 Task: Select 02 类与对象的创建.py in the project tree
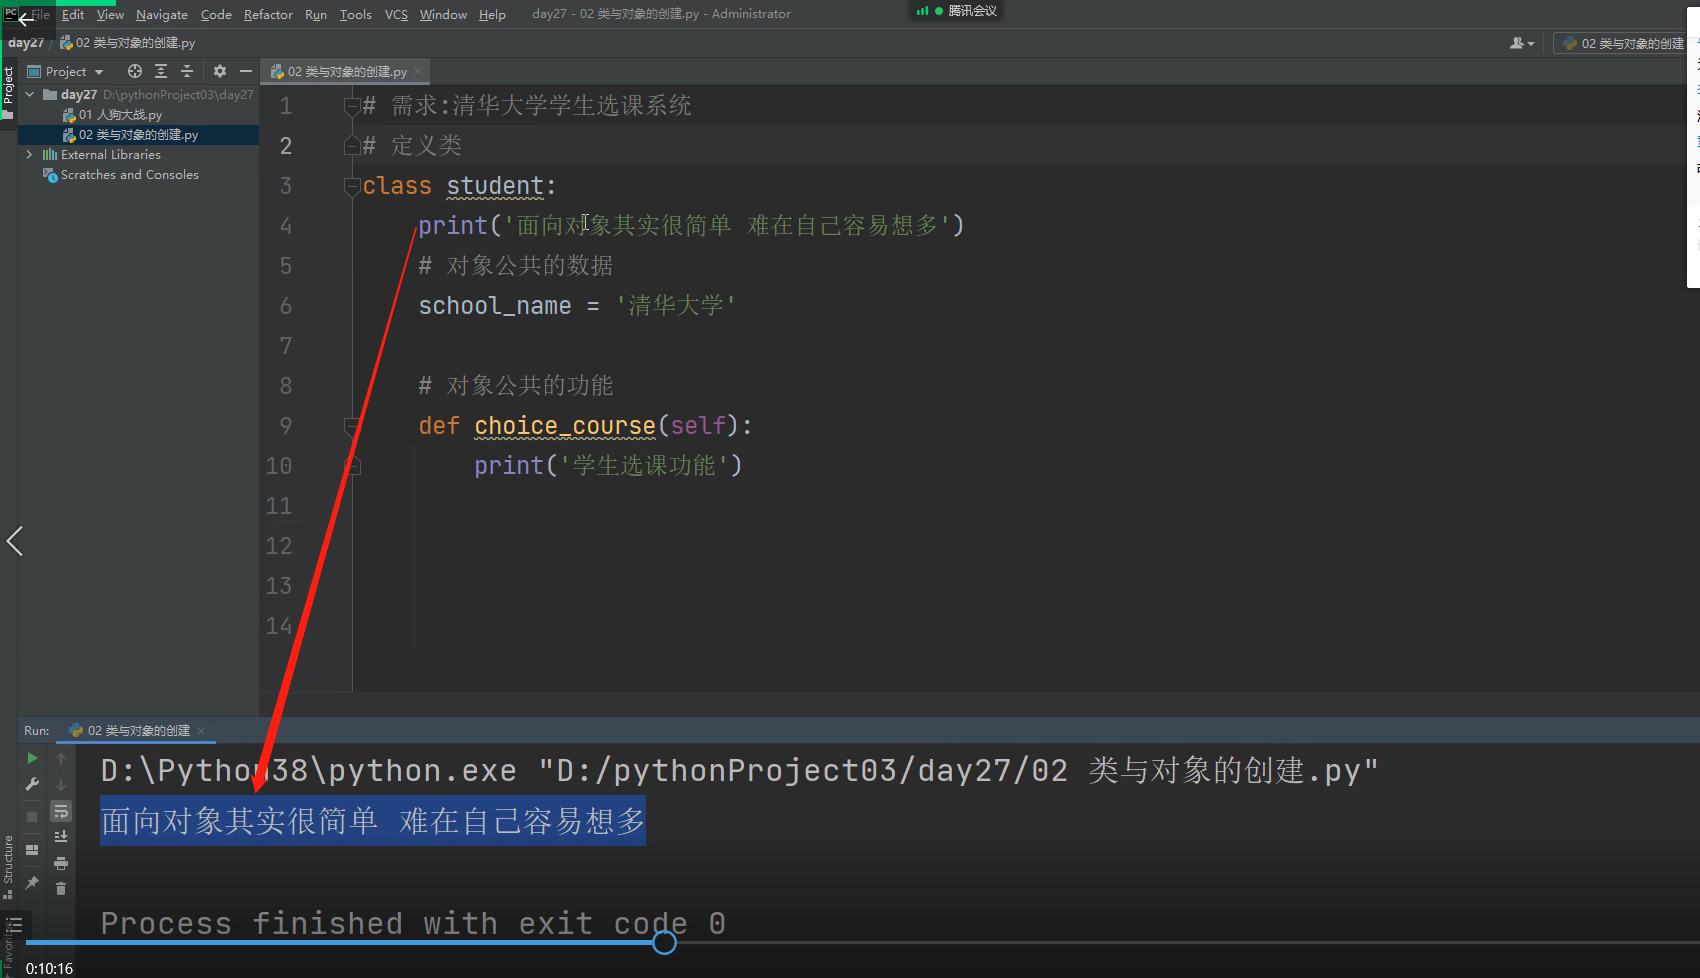(x=138, y=135)
